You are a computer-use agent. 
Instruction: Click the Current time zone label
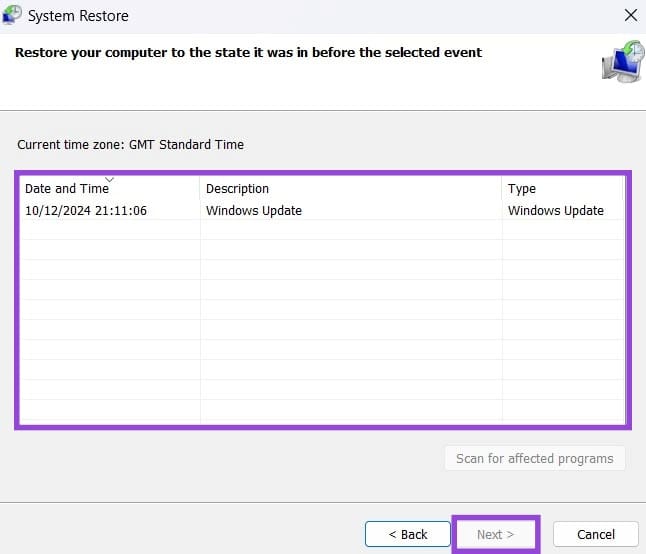coord(130,145)
